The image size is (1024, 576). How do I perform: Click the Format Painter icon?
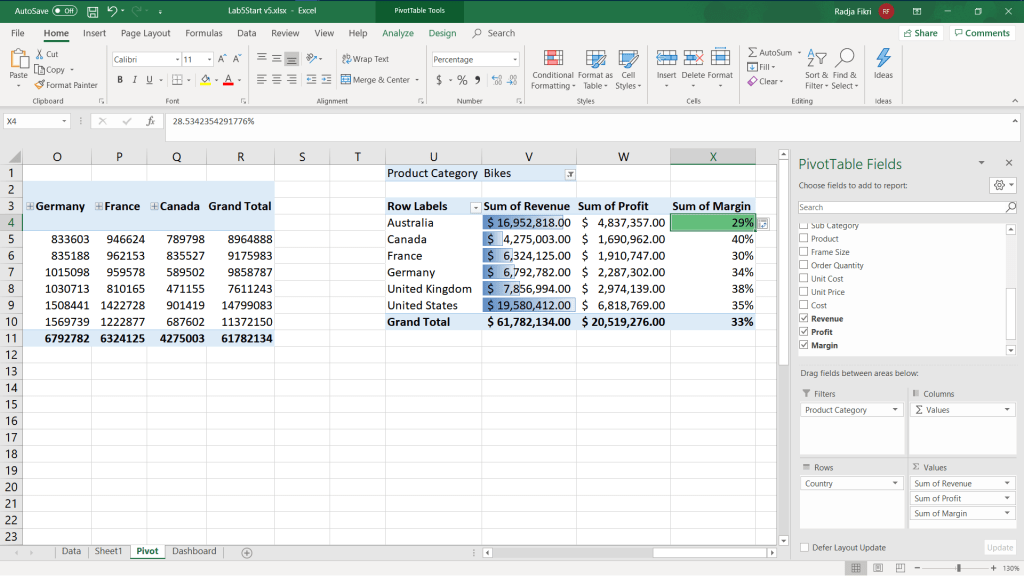39,85
